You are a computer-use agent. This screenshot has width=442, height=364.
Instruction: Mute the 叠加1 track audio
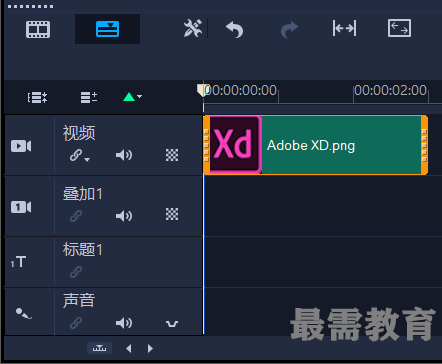click(124, 216)
